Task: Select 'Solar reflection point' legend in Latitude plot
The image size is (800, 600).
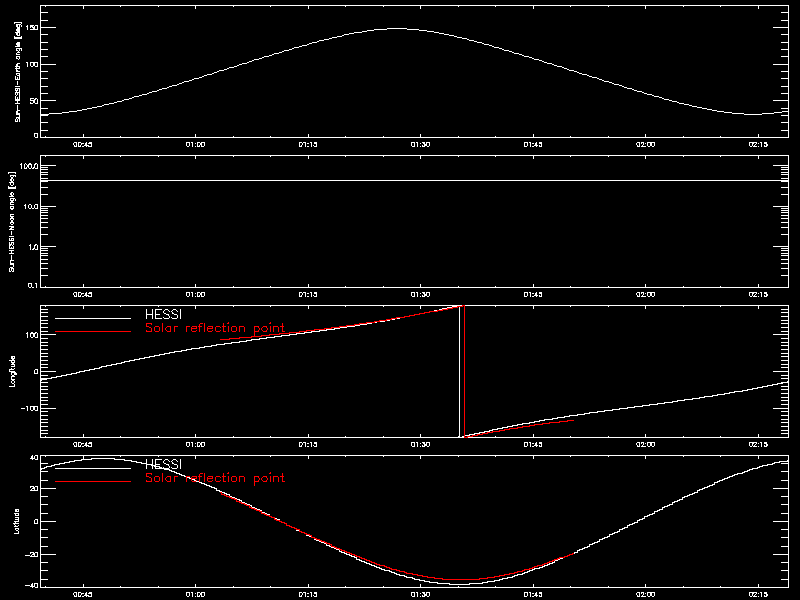Action: 215,478
